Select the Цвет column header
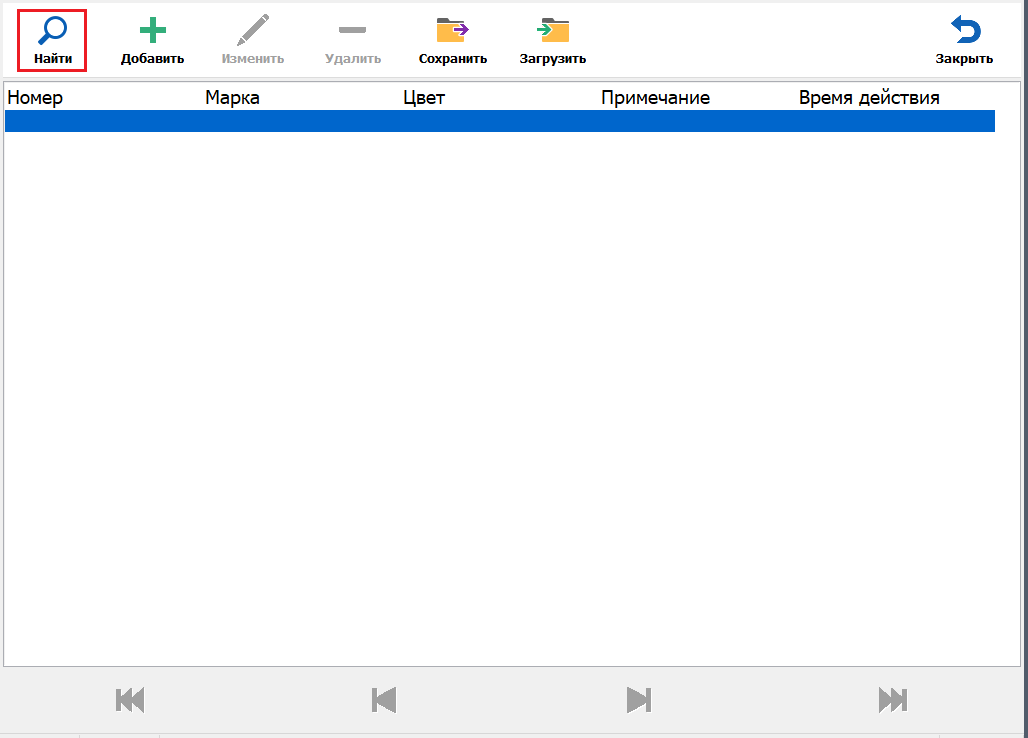This screenshot has height=738, width=1028. tap(424, 98)
